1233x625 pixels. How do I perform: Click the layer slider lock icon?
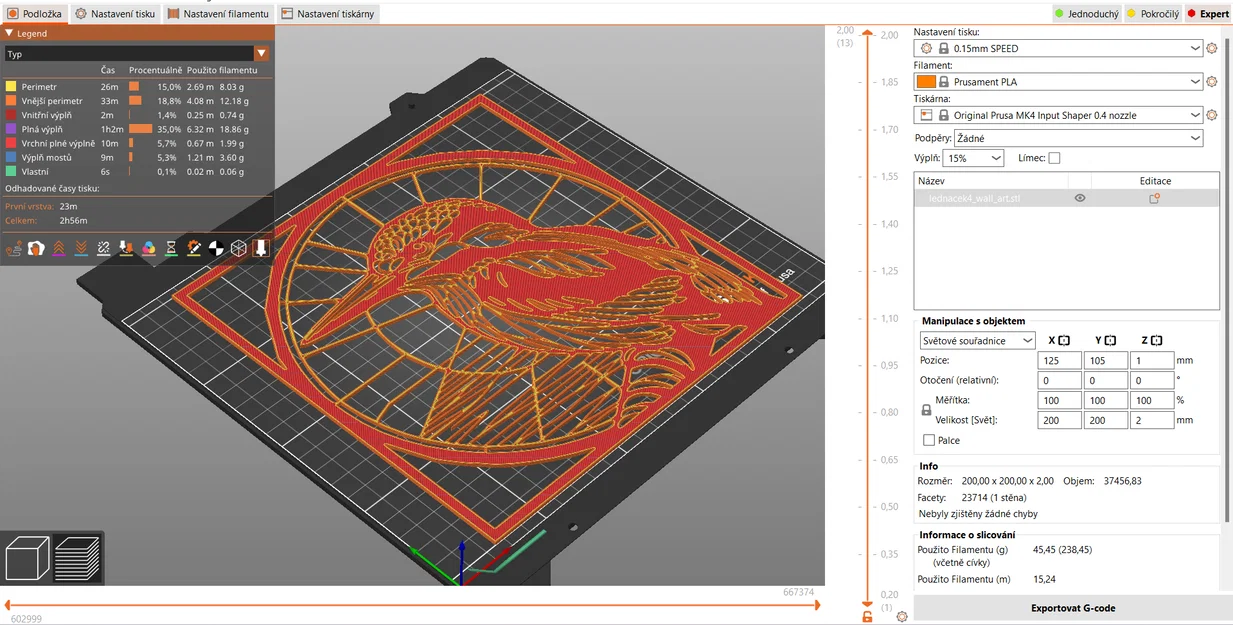[867, 617]
